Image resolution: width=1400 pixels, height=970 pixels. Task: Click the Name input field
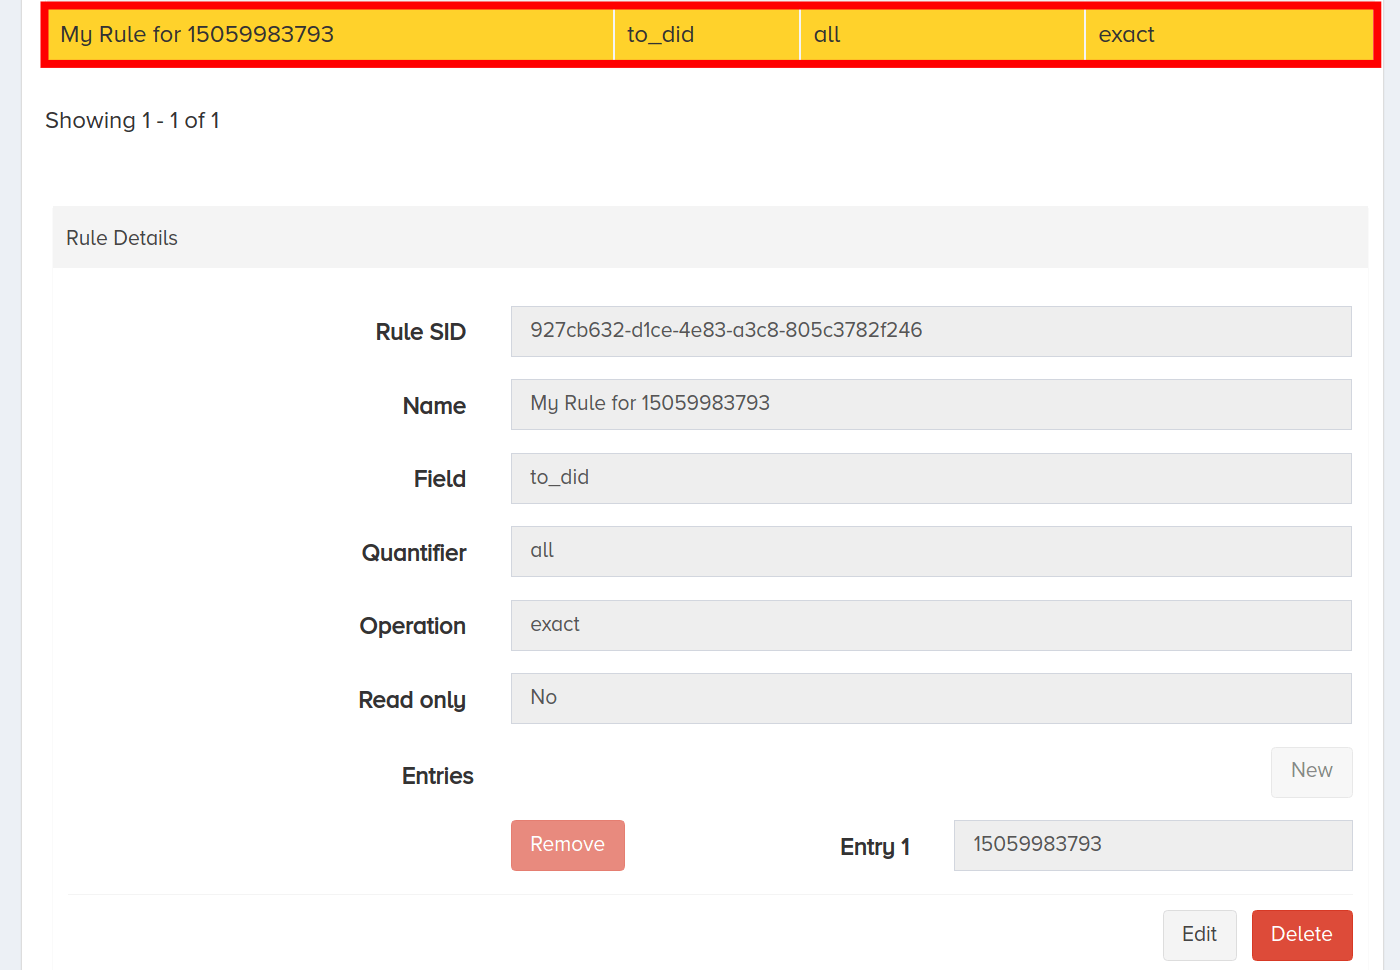(x=931, y=404)
